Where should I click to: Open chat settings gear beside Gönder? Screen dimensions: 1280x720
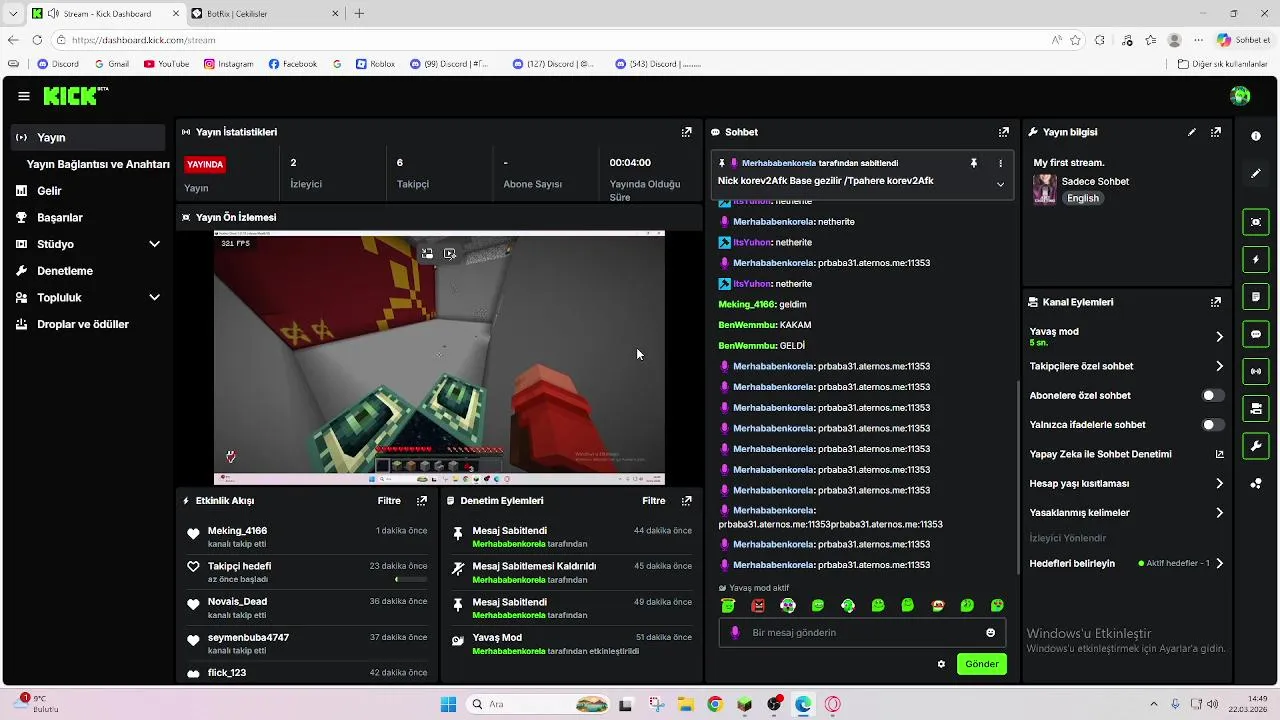pos(941,664)
